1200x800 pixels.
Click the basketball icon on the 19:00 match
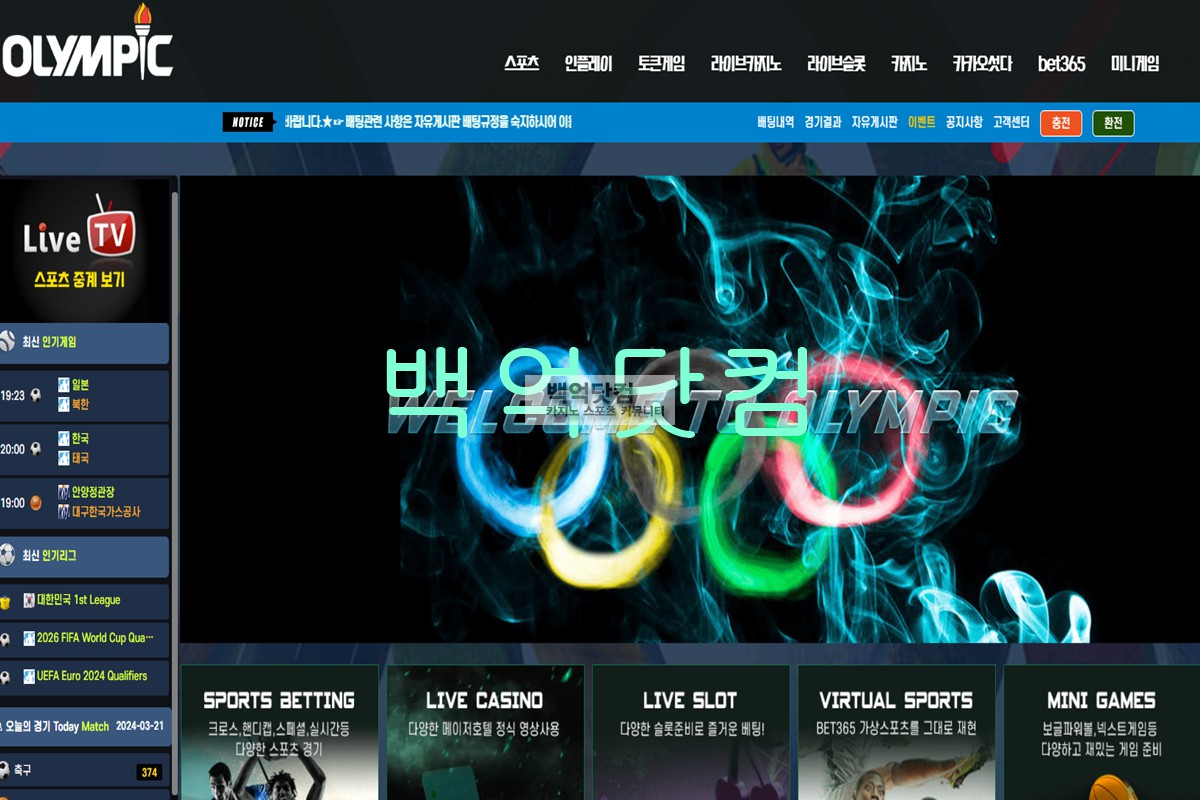click(x=36, y=503)
